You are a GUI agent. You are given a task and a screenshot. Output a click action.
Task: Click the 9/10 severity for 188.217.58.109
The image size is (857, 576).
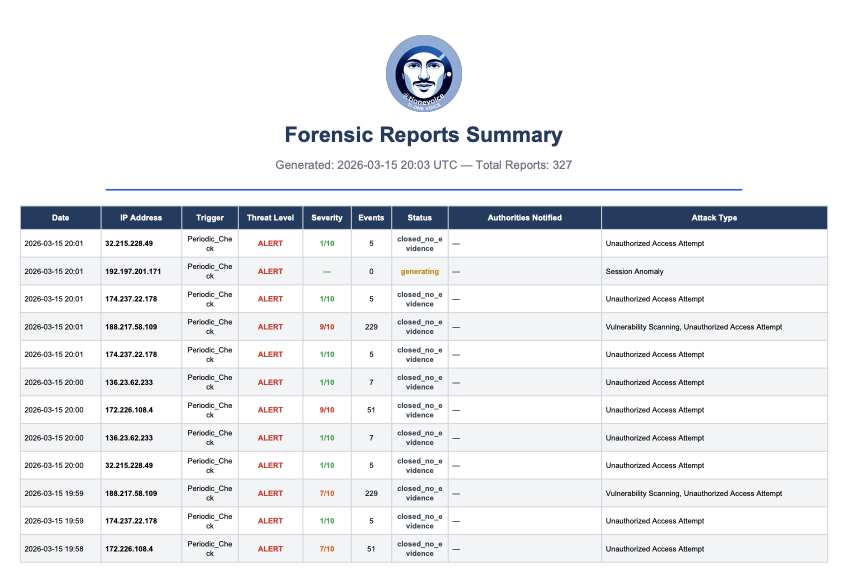tap(327, 327)
